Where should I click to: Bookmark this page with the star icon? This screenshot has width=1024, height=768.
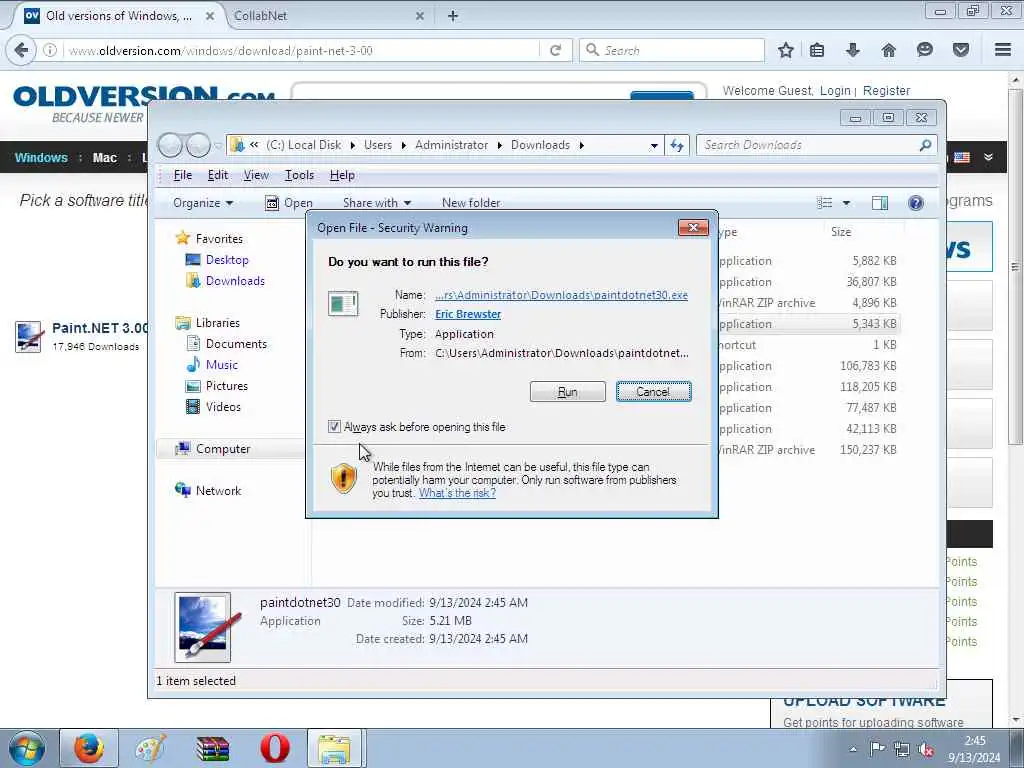coord(786,50)
